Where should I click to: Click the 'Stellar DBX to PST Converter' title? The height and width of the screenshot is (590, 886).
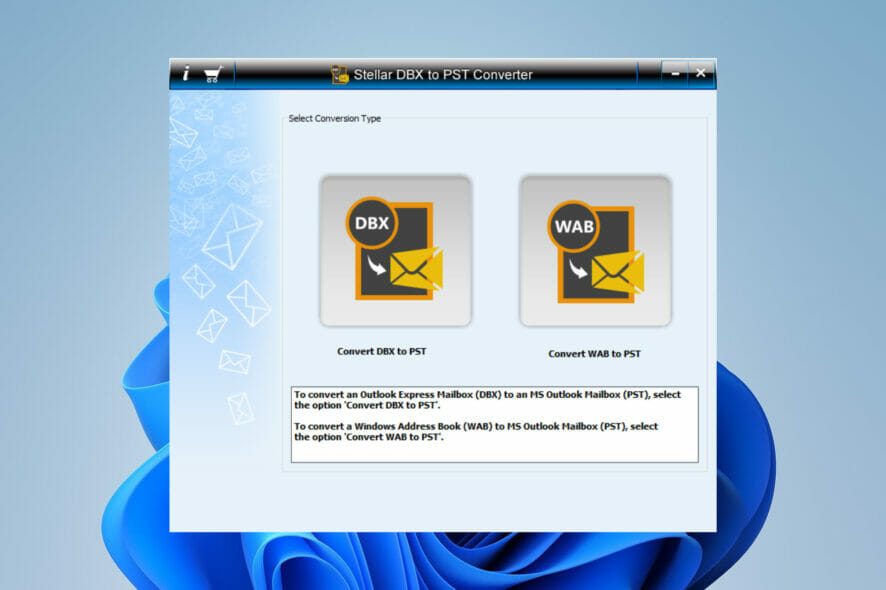point(443,75)
